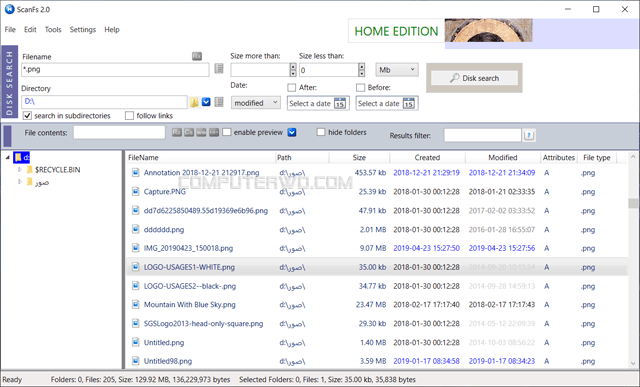Image resolution: width=640 pixels, height=387 pixels.
Task: Click into the Results filter input field
Action: (482, 135)
